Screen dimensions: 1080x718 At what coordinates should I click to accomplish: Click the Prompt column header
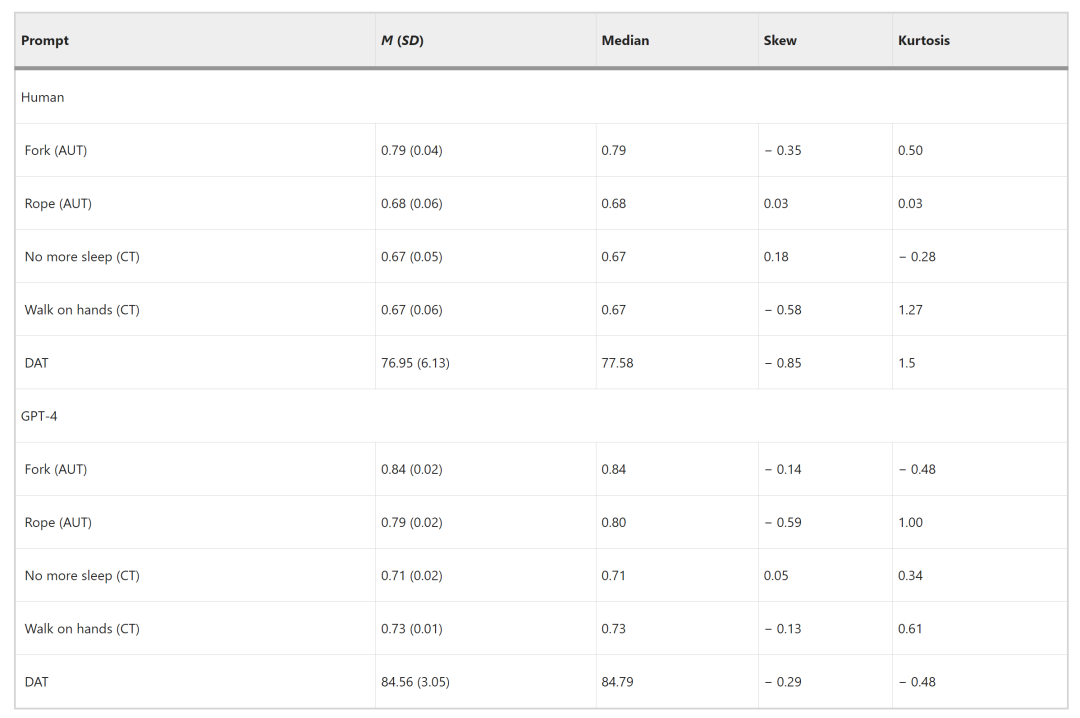(x=45, y=41)
